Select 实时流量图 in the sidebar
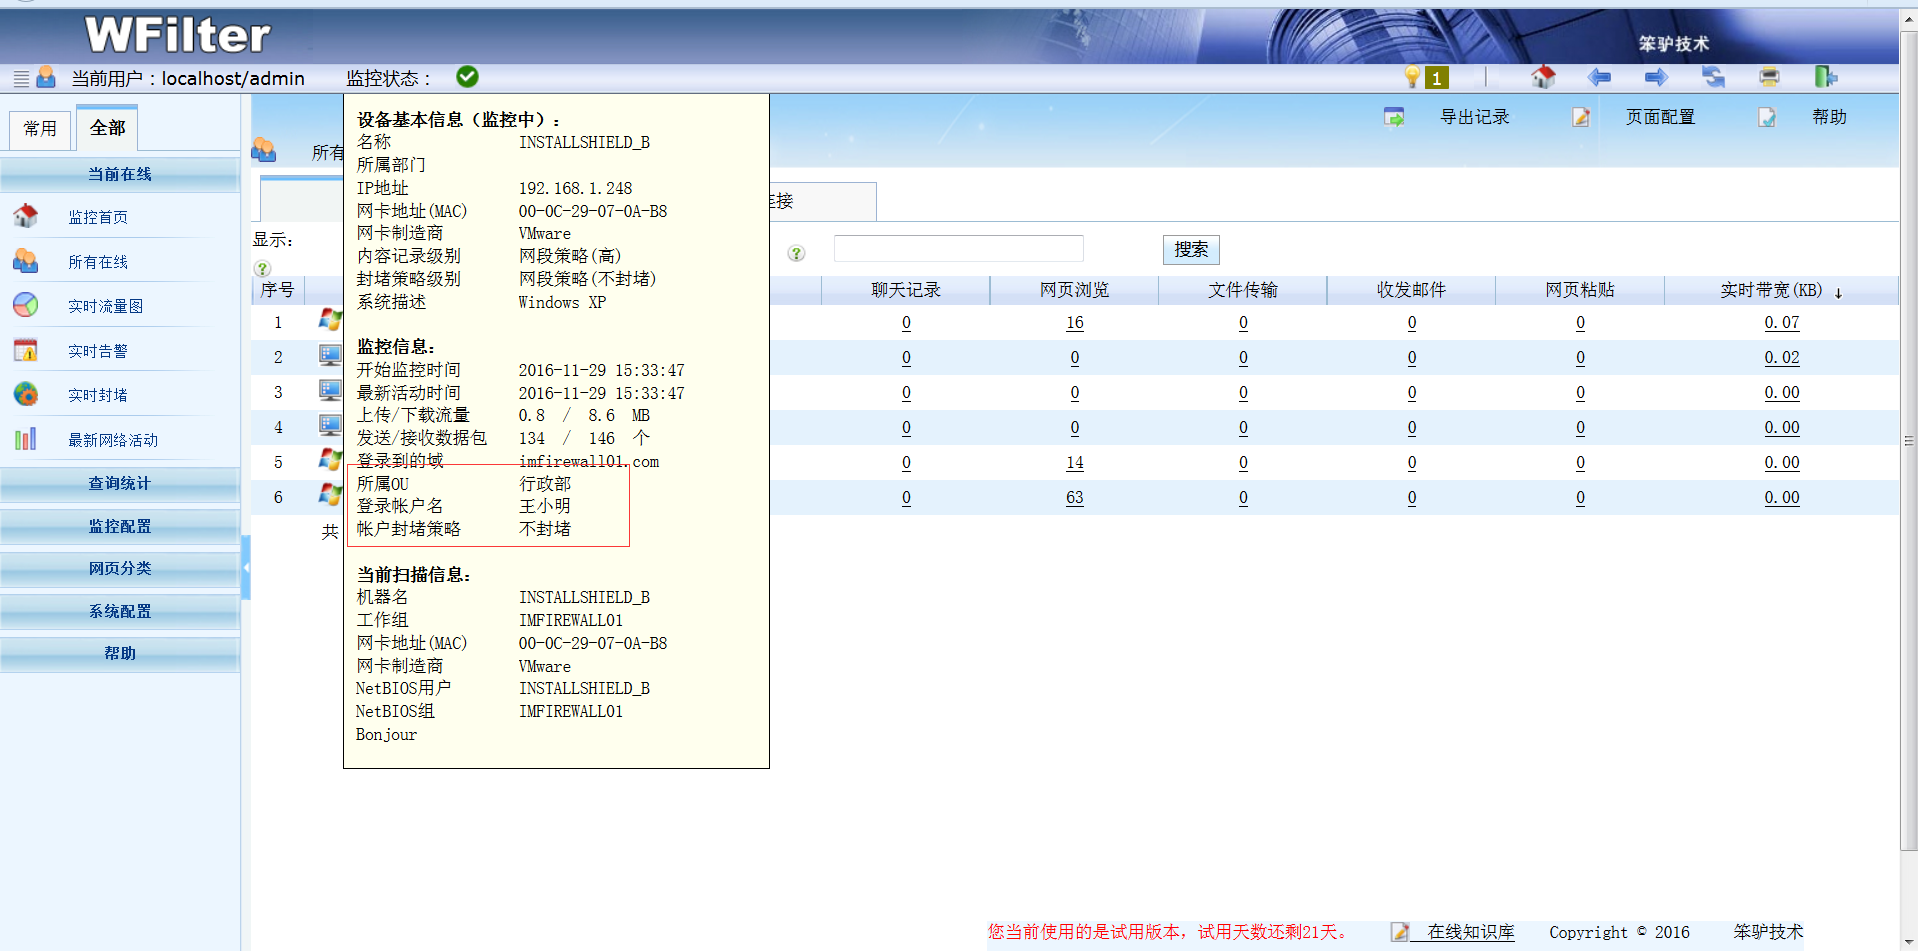This screenshot has width=1918, height=951. 105,306
